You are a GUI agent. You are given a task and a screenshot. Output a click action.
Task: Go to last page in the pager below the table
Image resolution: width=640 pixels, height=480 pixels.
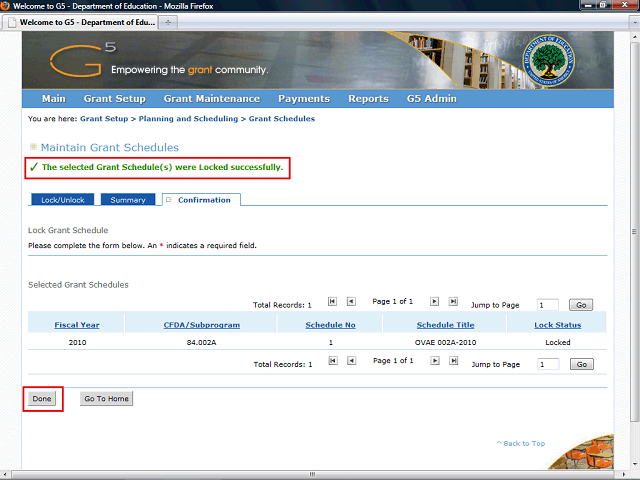pyautogui.click(x=453, y=361)
